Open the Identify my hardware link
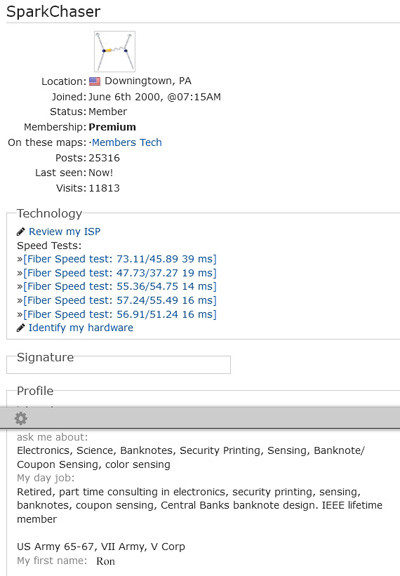Viewport: 400px width, 576px height. click(81, 328)
